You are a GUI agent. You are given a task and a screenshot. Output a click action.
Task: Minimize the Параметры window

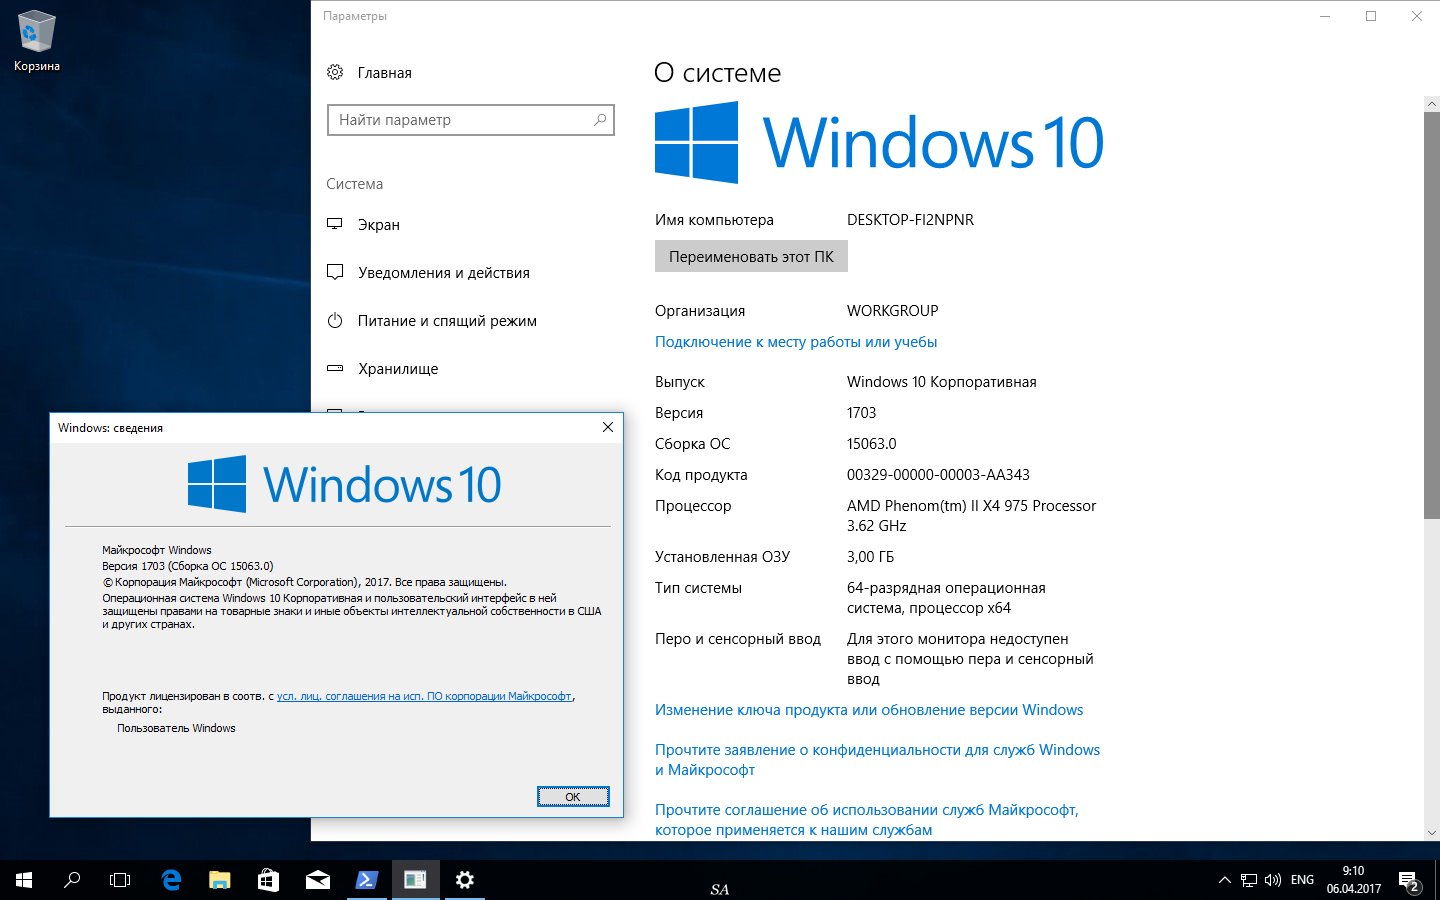[1325, 16]
